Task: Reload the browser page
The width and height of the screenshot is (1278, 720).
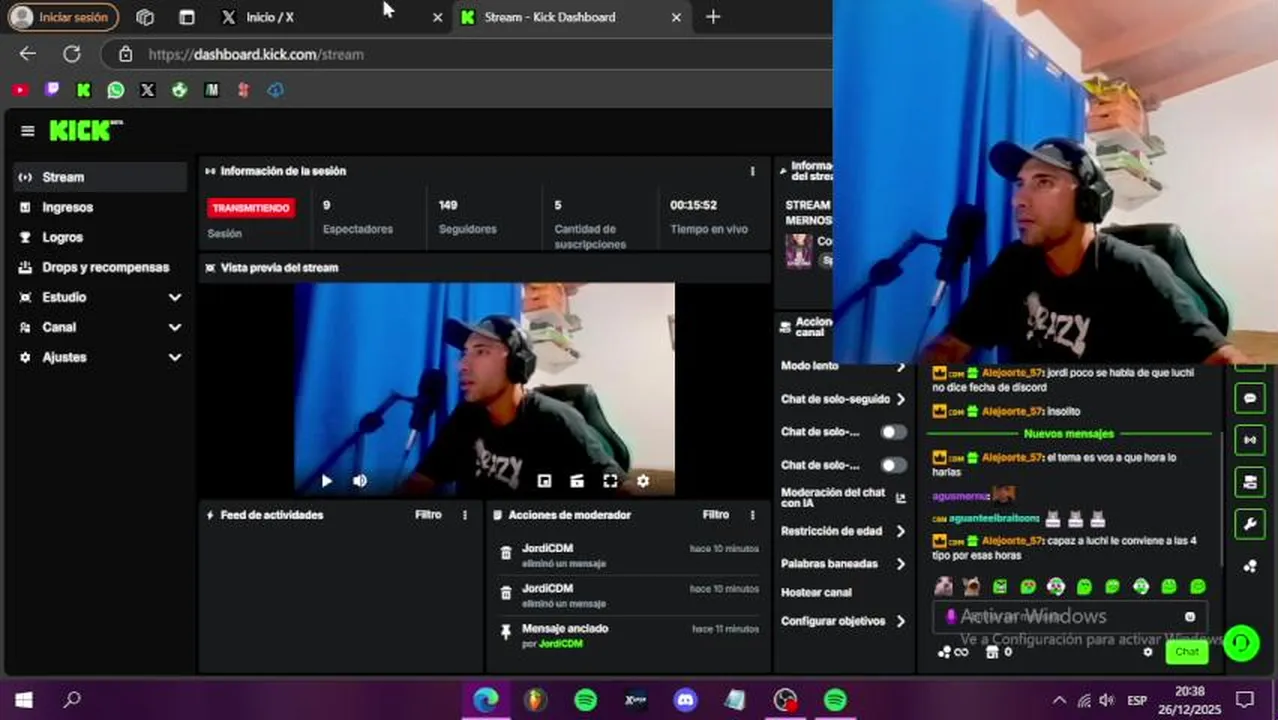Action: pyautogui.click(x=72, y=54)
